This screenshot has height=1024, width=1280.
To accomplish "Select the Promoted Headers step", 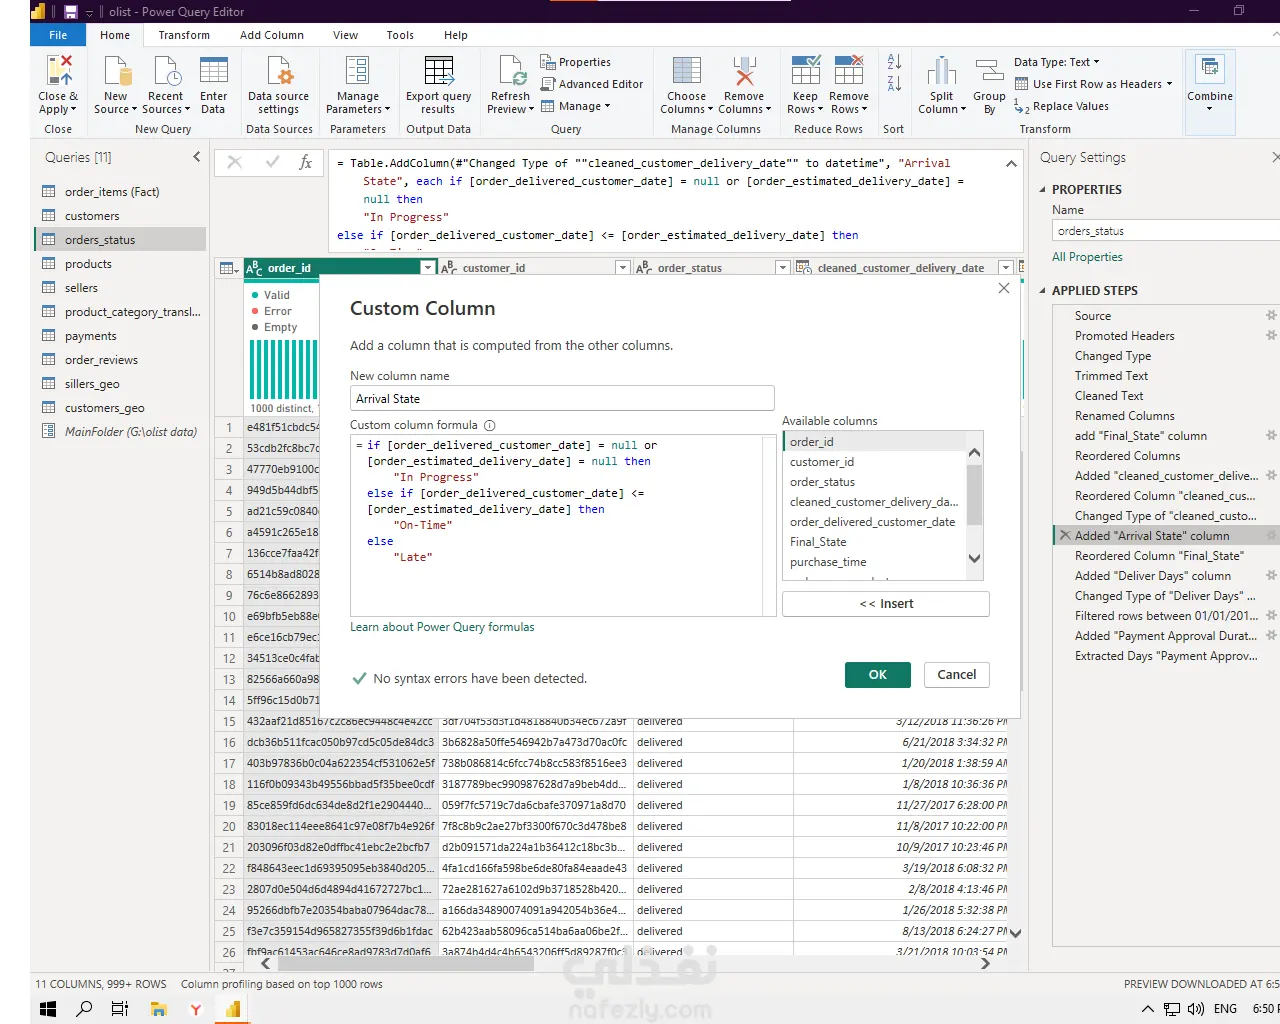I will tap(1125, 336).
